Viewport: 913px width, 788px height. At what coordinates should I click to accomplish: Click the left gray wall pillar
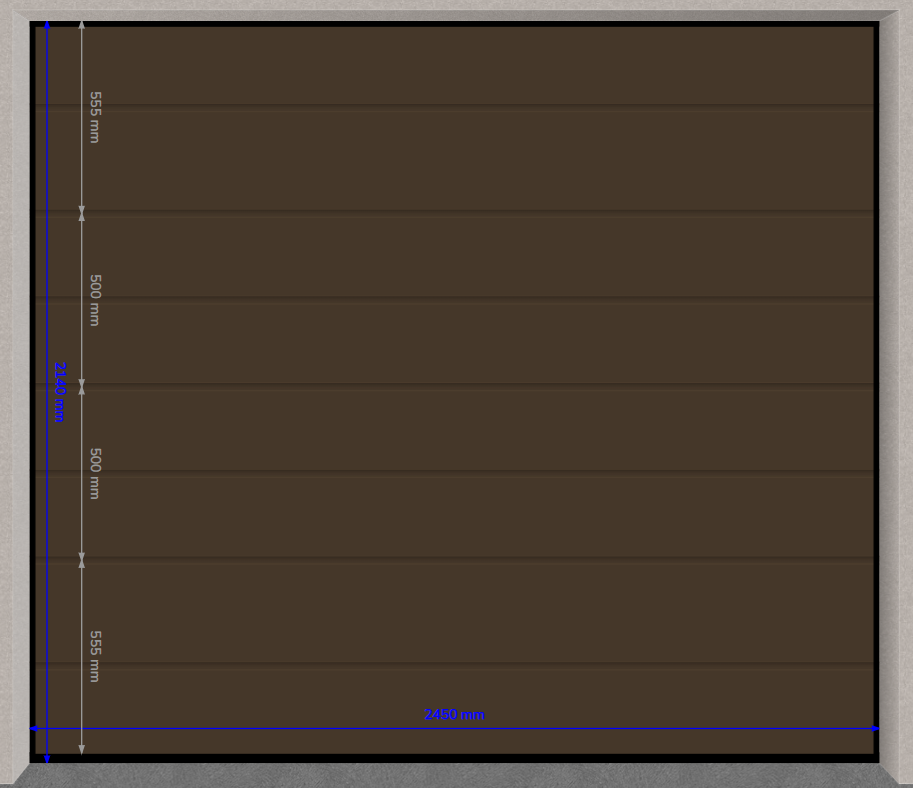(14, 400)
